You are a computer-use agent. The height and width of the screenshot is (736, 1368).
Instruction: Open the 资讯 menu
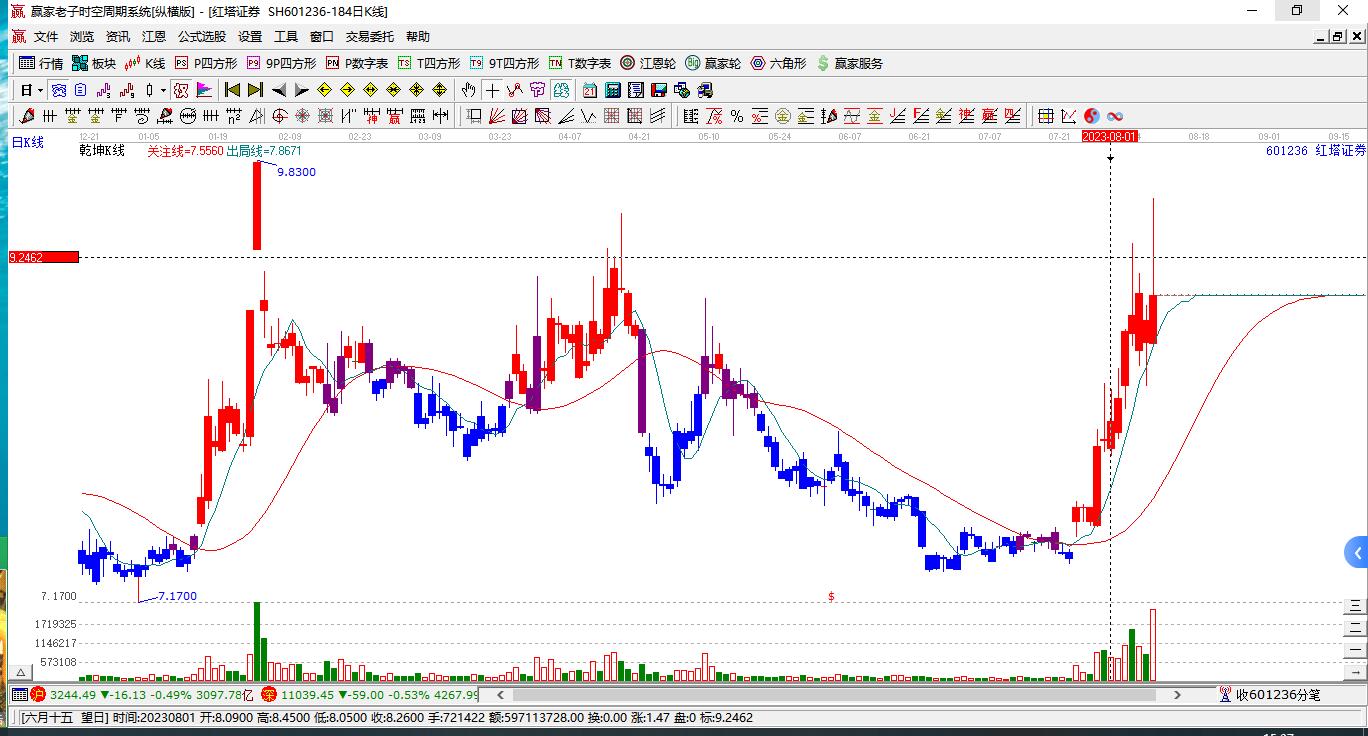coord(118,37)
